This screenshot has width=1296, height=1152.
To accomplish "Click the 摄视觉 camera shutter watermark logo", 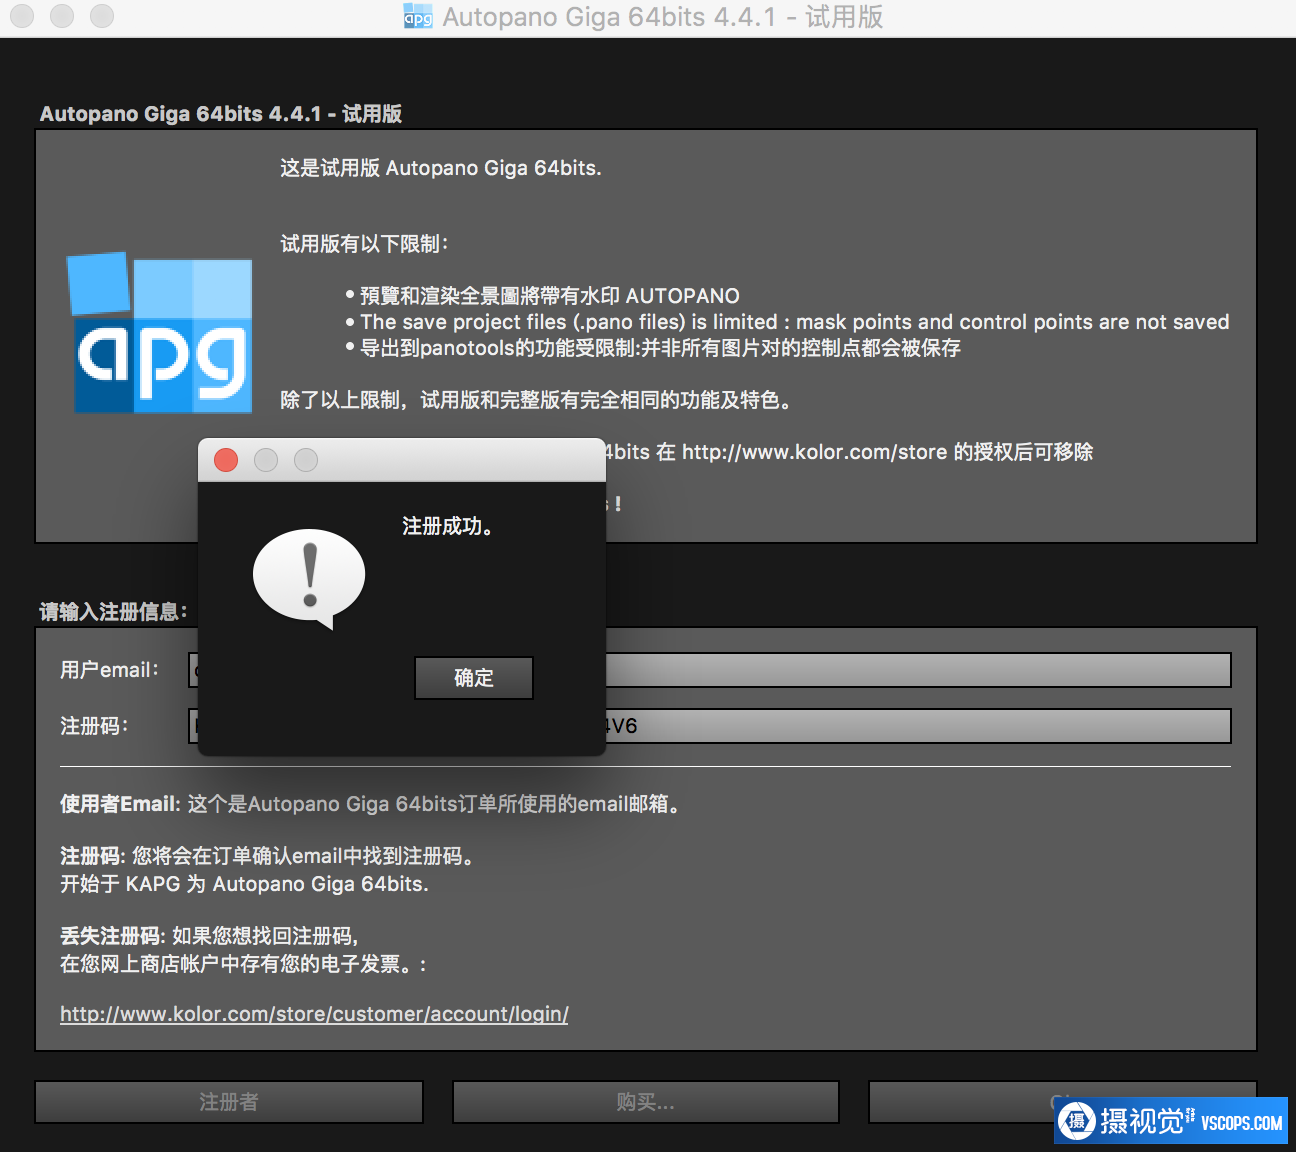I will pos(1077,1121).
